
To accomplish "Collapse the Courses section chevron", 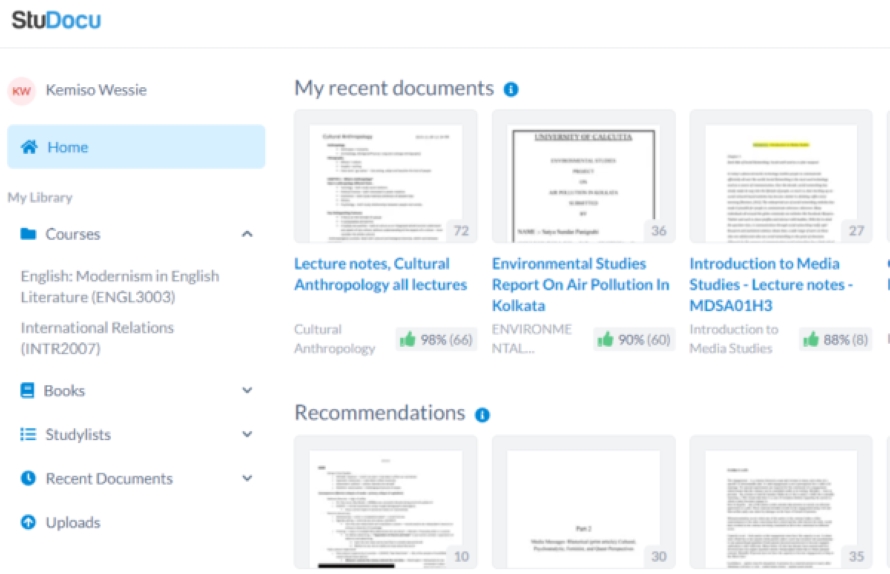I will (247, 234).
